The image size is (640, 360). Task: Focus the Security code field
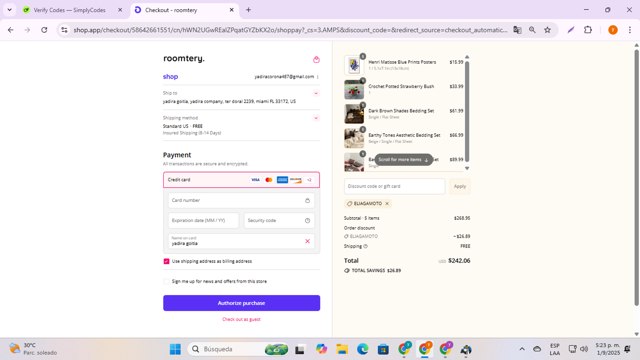279,220
